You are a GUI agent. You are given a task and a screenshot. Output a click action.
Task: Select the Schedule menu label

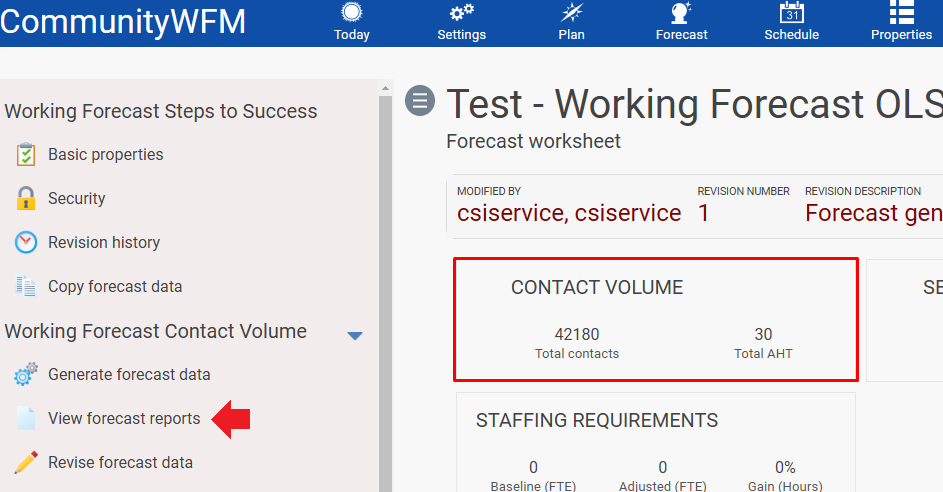[x=791, y=35]
